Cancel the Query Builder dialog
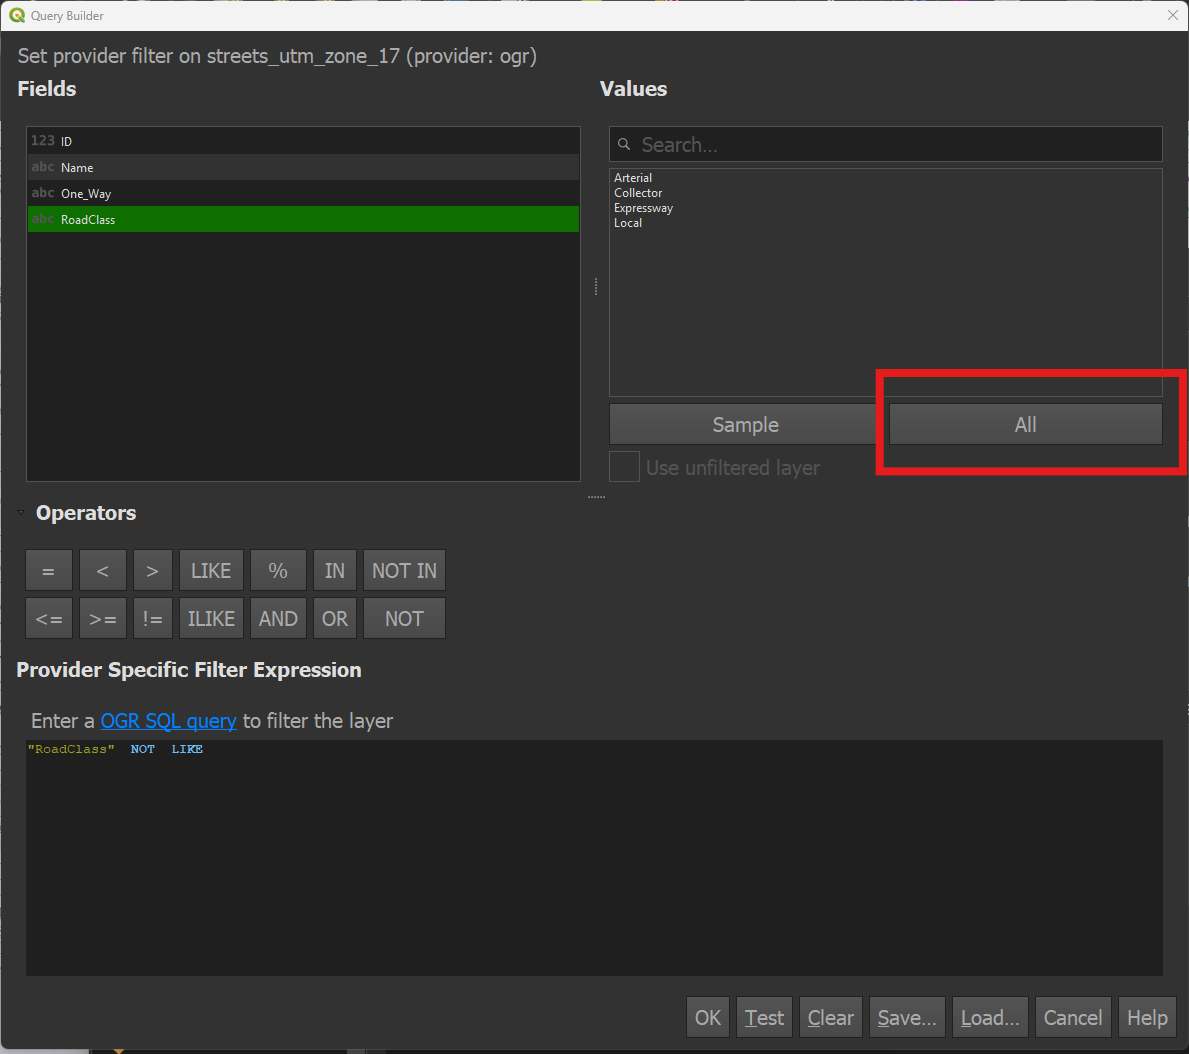Image resolution: width=1189 pixels, height=1054 pixels. click(1072, 1018)
